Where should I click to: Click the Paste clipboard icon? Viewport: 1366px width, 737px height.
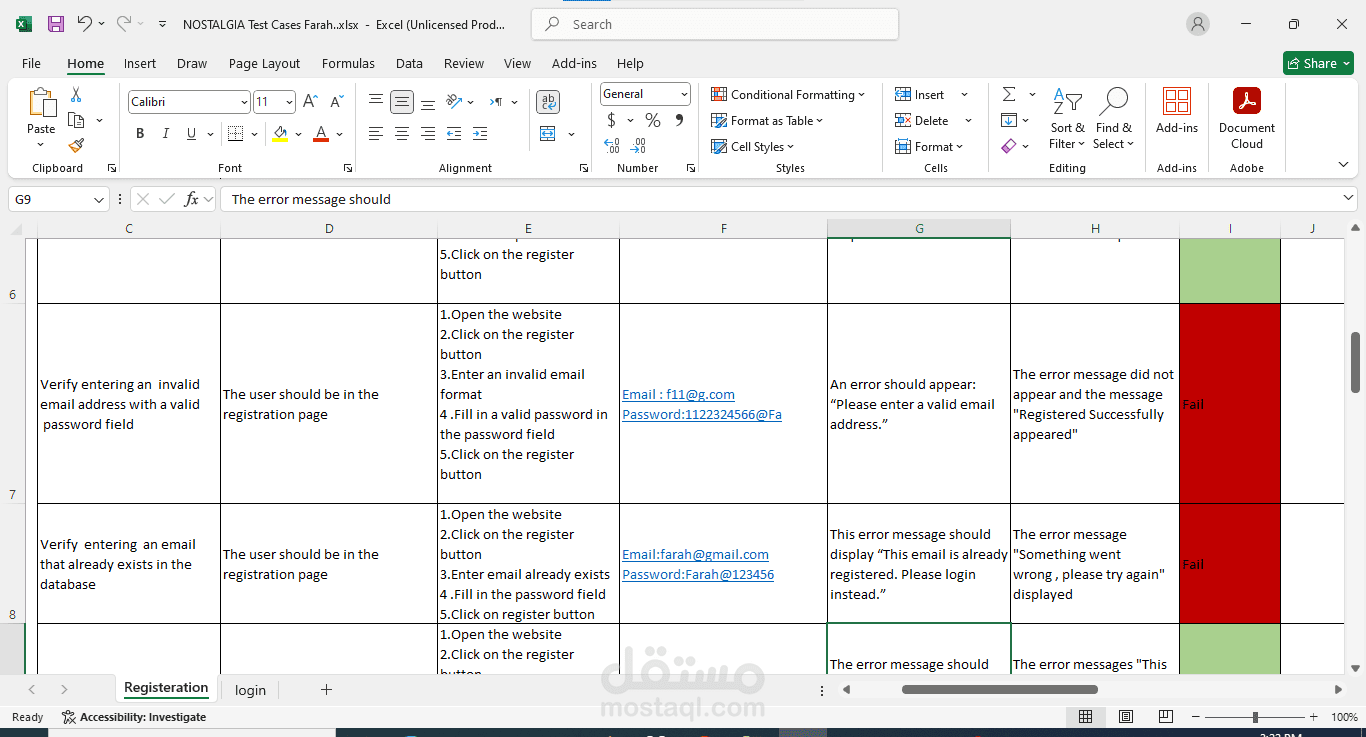pos(41,103)
